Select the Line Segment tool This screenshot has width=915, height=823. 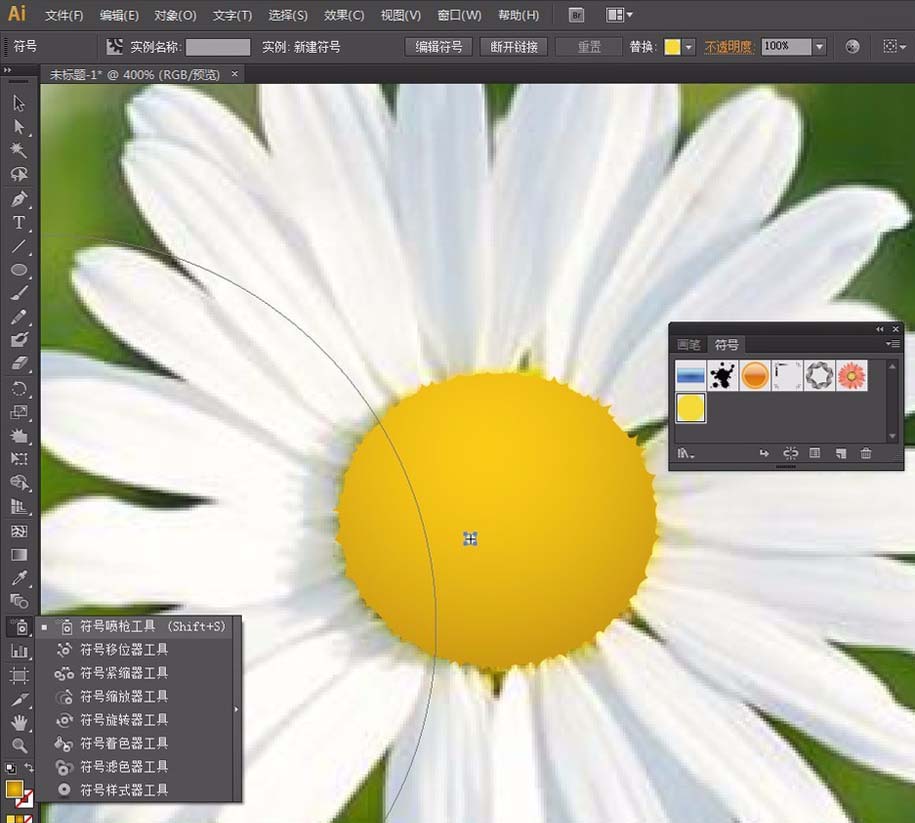click(x=19, y=246)
